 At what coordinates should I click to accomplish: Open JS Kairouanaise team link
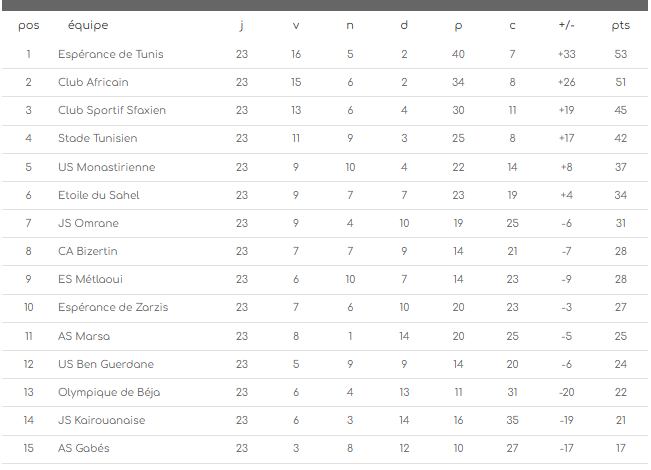[101, 420]
